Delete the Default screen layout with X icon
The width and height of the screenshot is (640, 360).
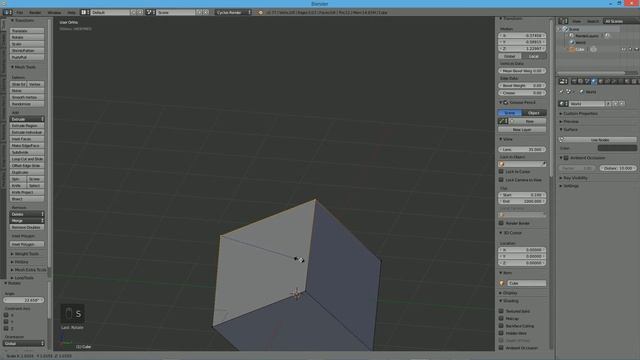tap(140, 12)
